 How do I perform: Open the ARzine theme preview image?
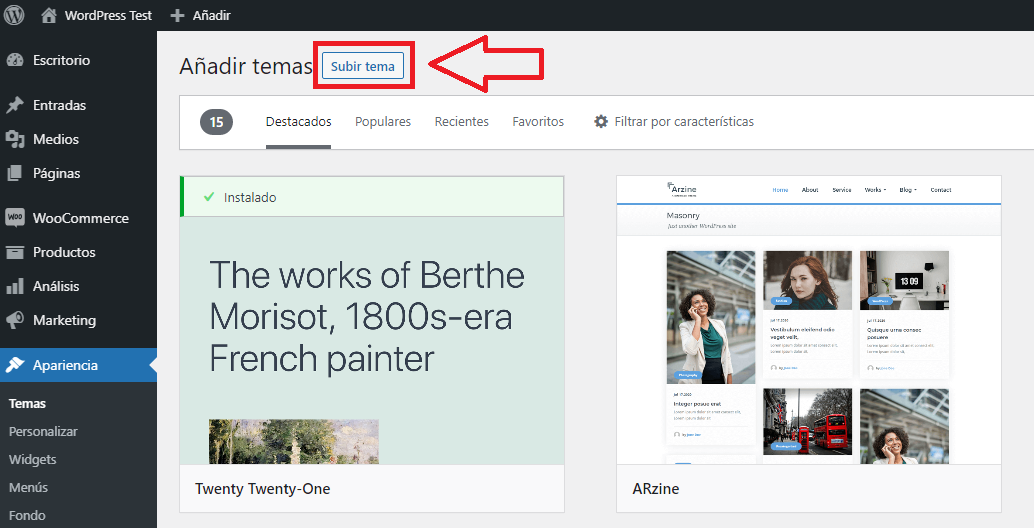pos(808,320)
